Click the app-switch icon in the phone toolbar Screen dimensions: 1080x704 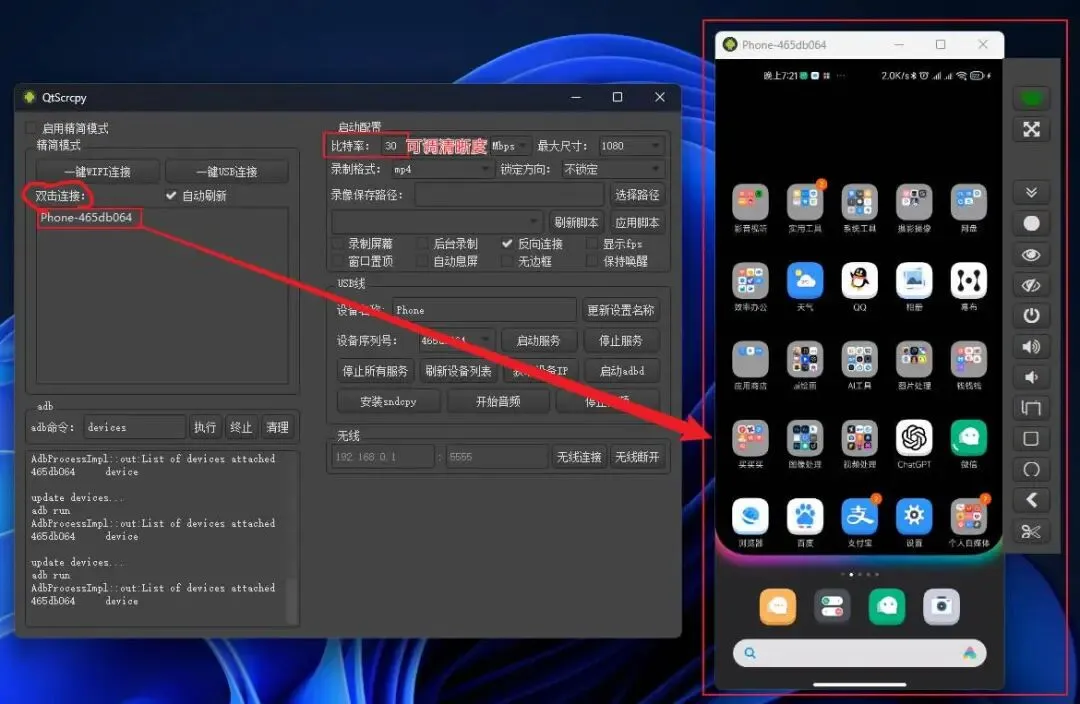click(x=1031, y=408)
